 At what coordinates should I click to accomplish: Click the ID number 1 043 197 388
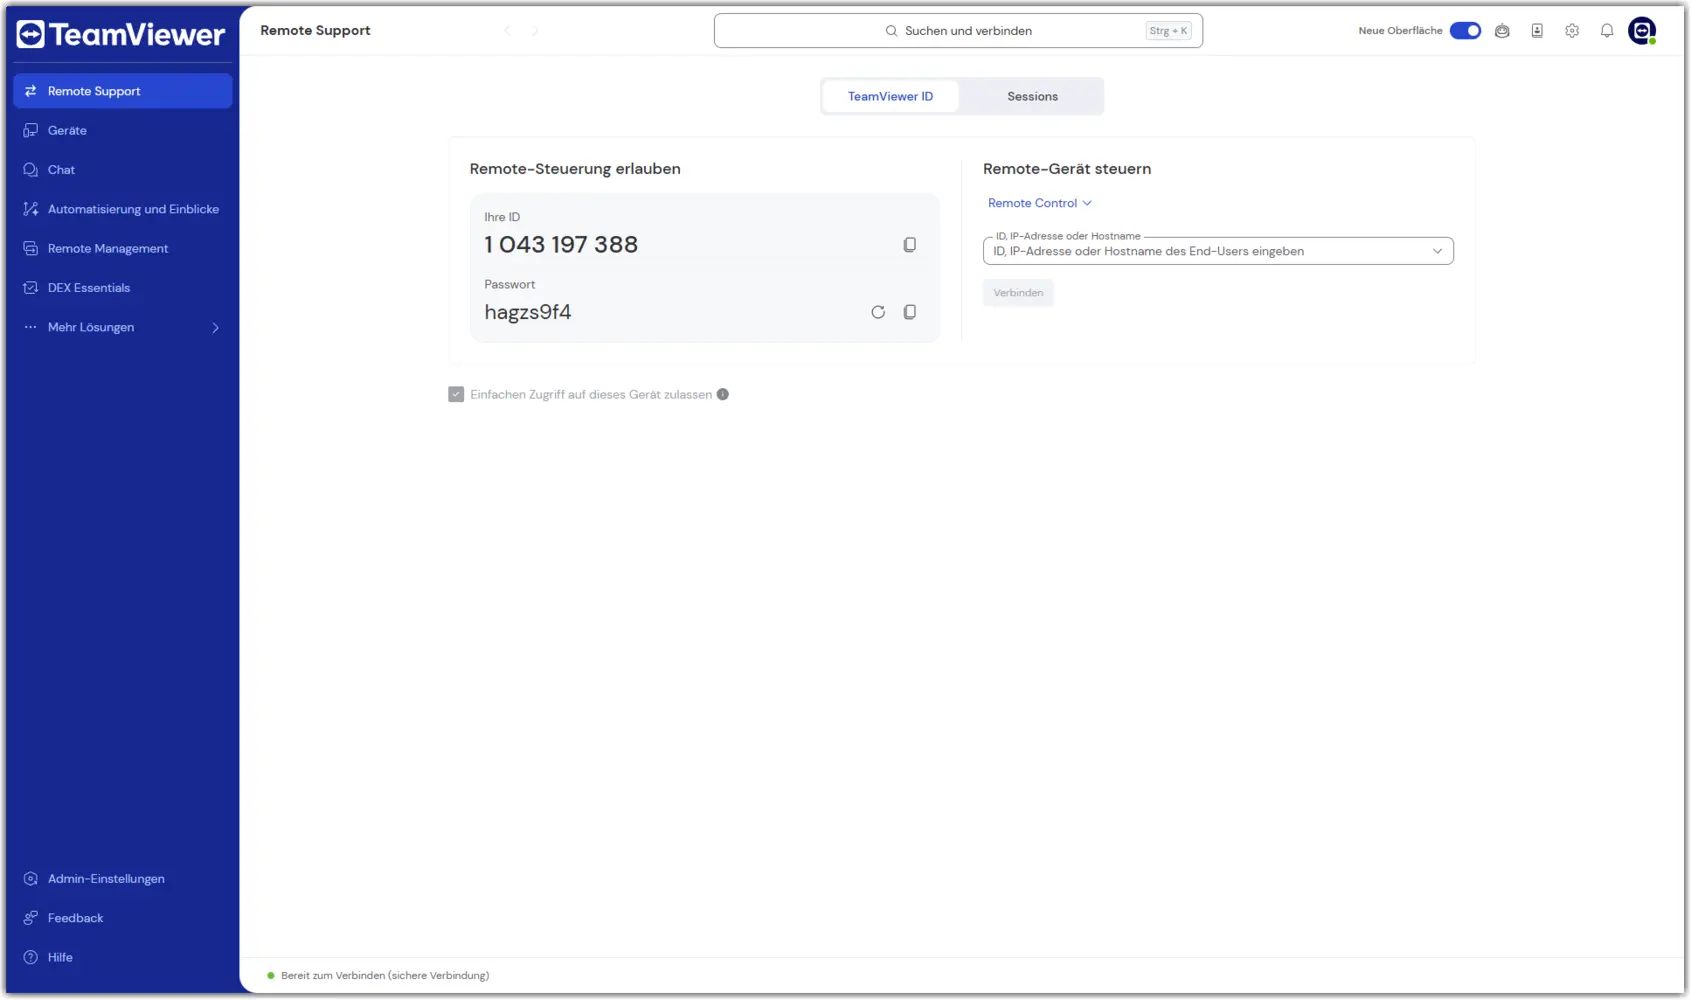(x=561, y=245)
